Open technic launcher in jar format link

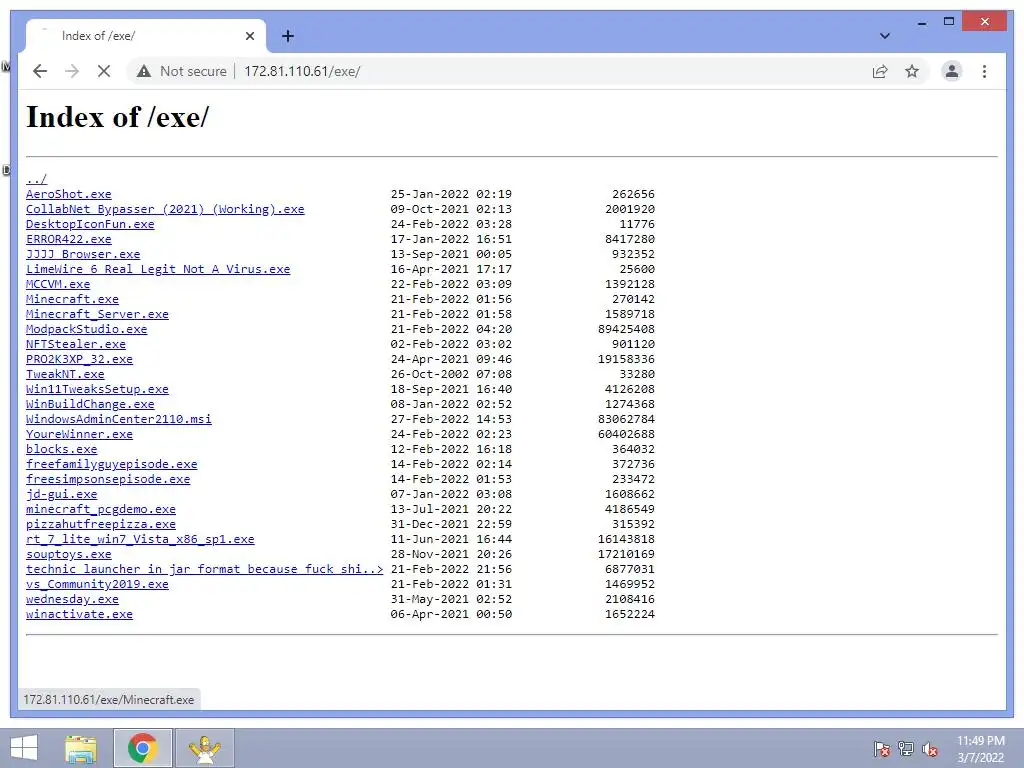pyautogui.click(x=204, y=569)
